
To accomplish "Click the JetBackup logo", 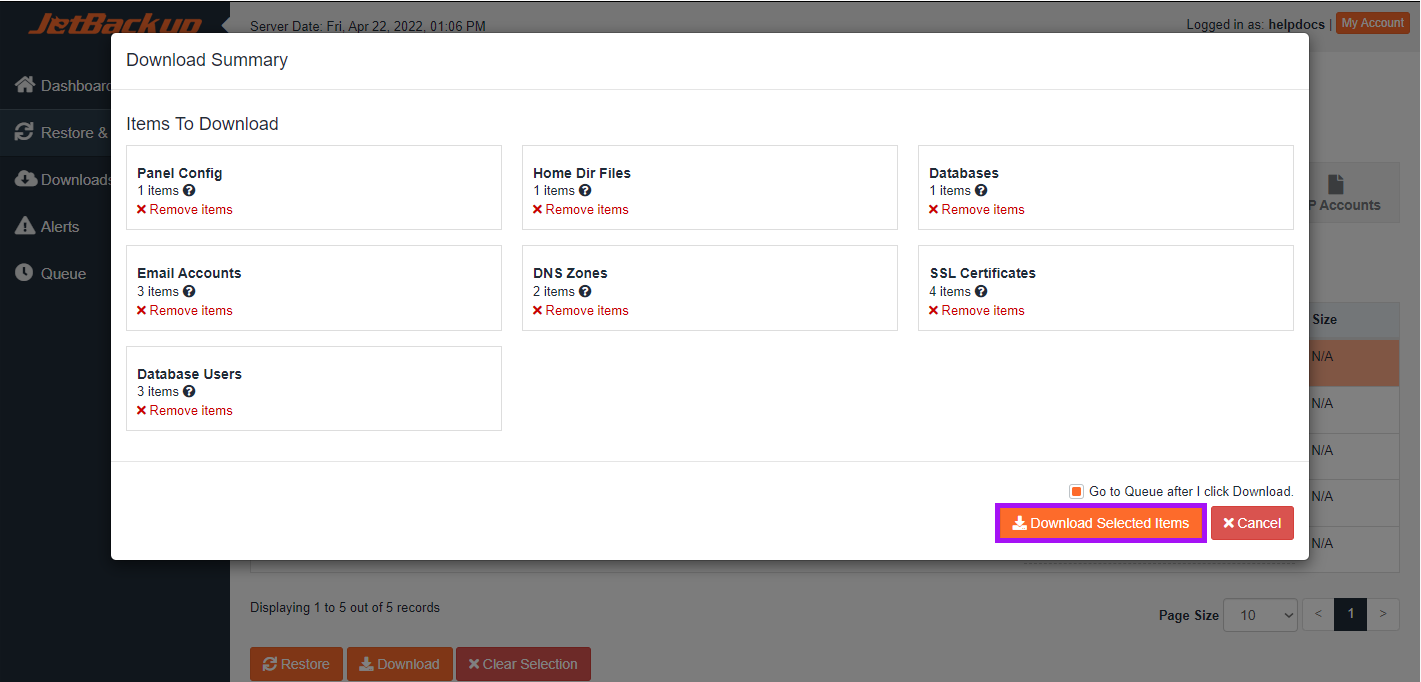I will click(115, 22).
